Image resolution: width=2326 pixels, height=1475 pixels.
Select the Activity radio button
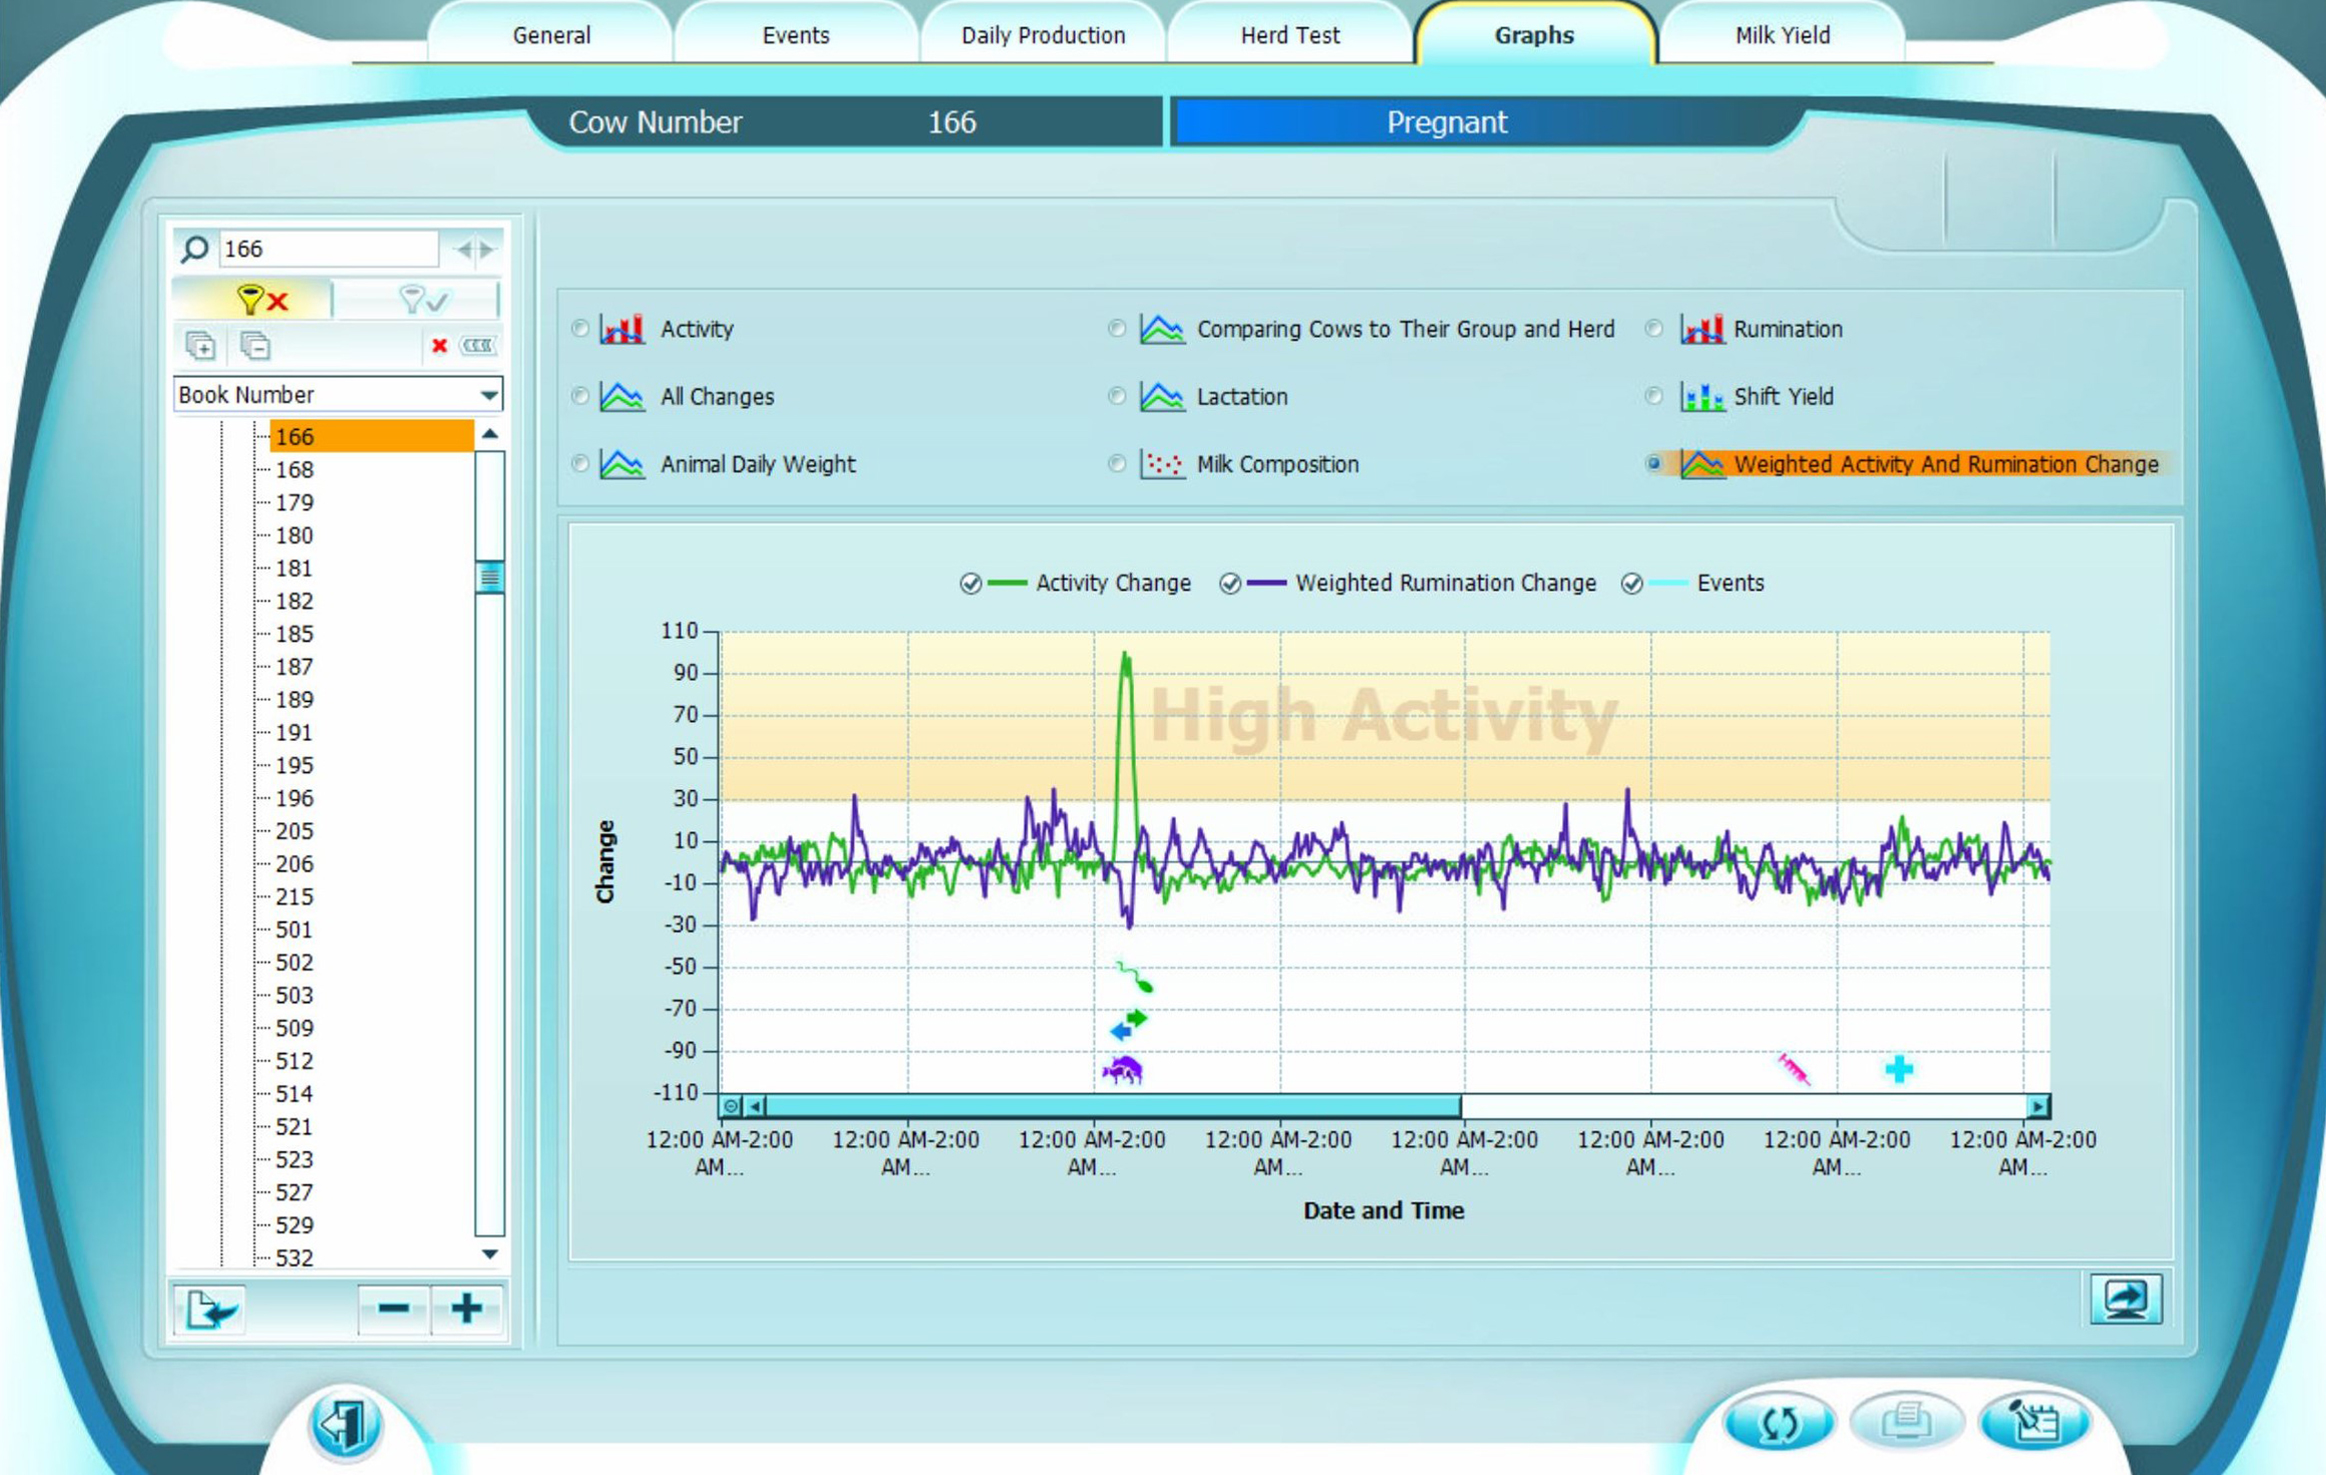point(580,329)
